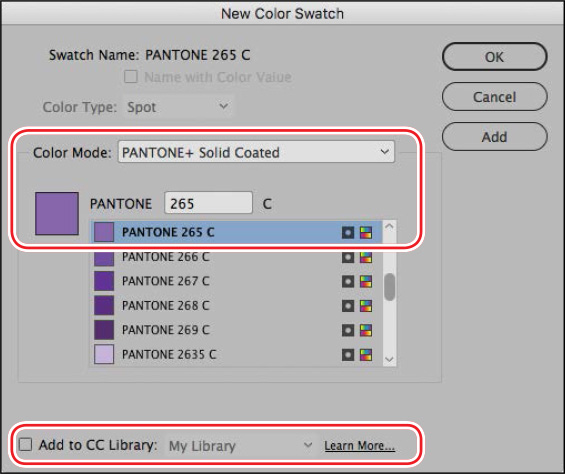Select the row text PANTONE 266 C
565x474 pixels.
point(166,257)
